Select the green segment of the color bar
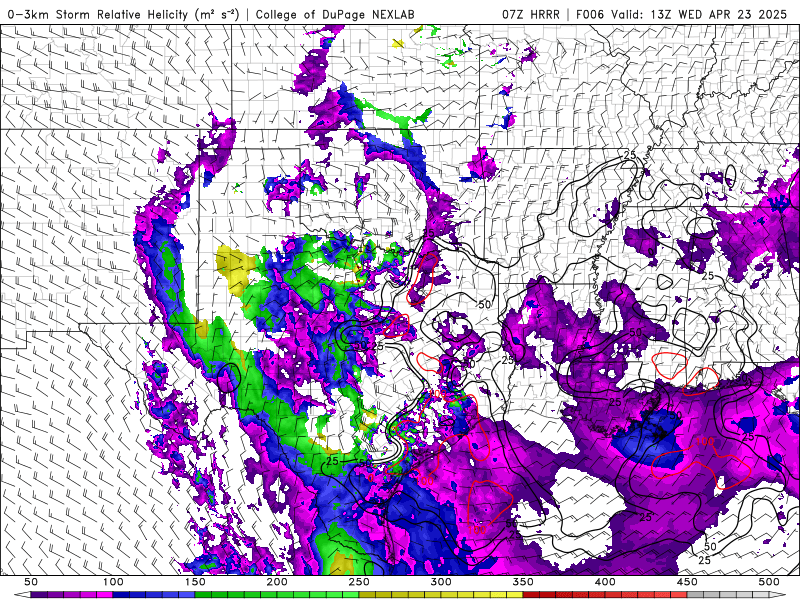This screenshot has height=600, width=800. tap(277, 595)
